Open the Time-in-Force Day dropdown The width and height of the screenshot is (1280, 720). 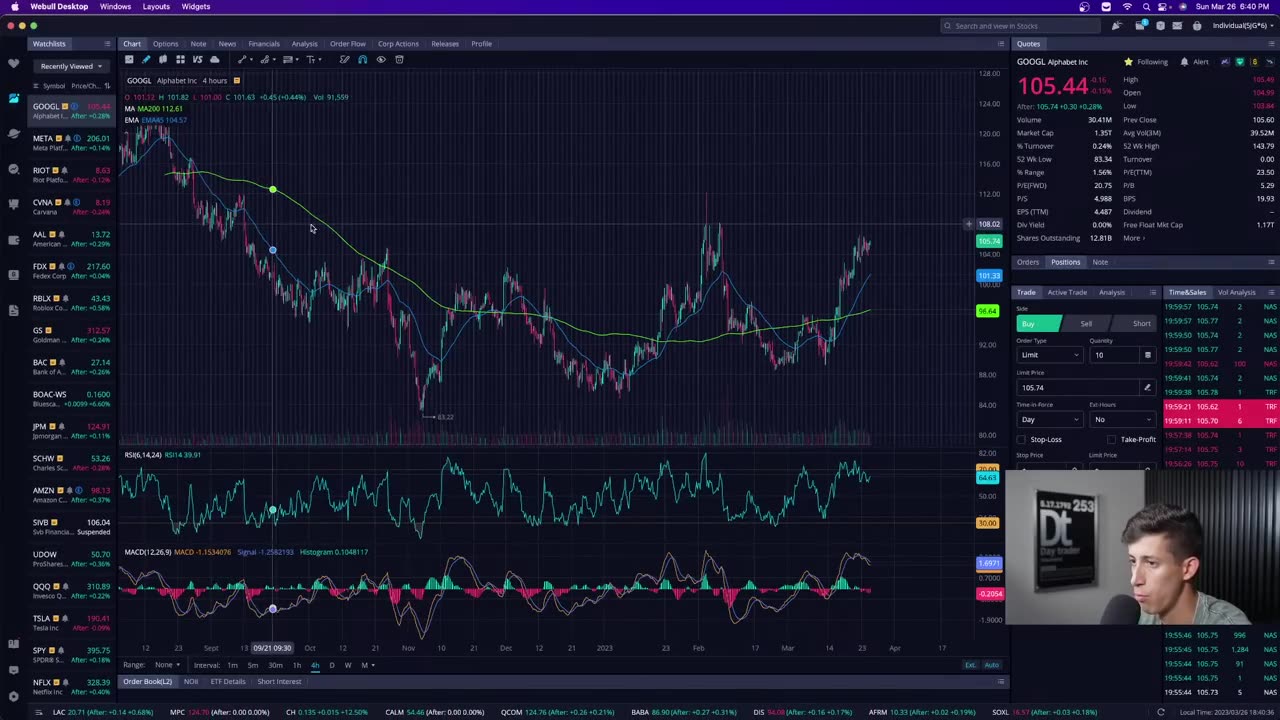(x=1049, y=419)
